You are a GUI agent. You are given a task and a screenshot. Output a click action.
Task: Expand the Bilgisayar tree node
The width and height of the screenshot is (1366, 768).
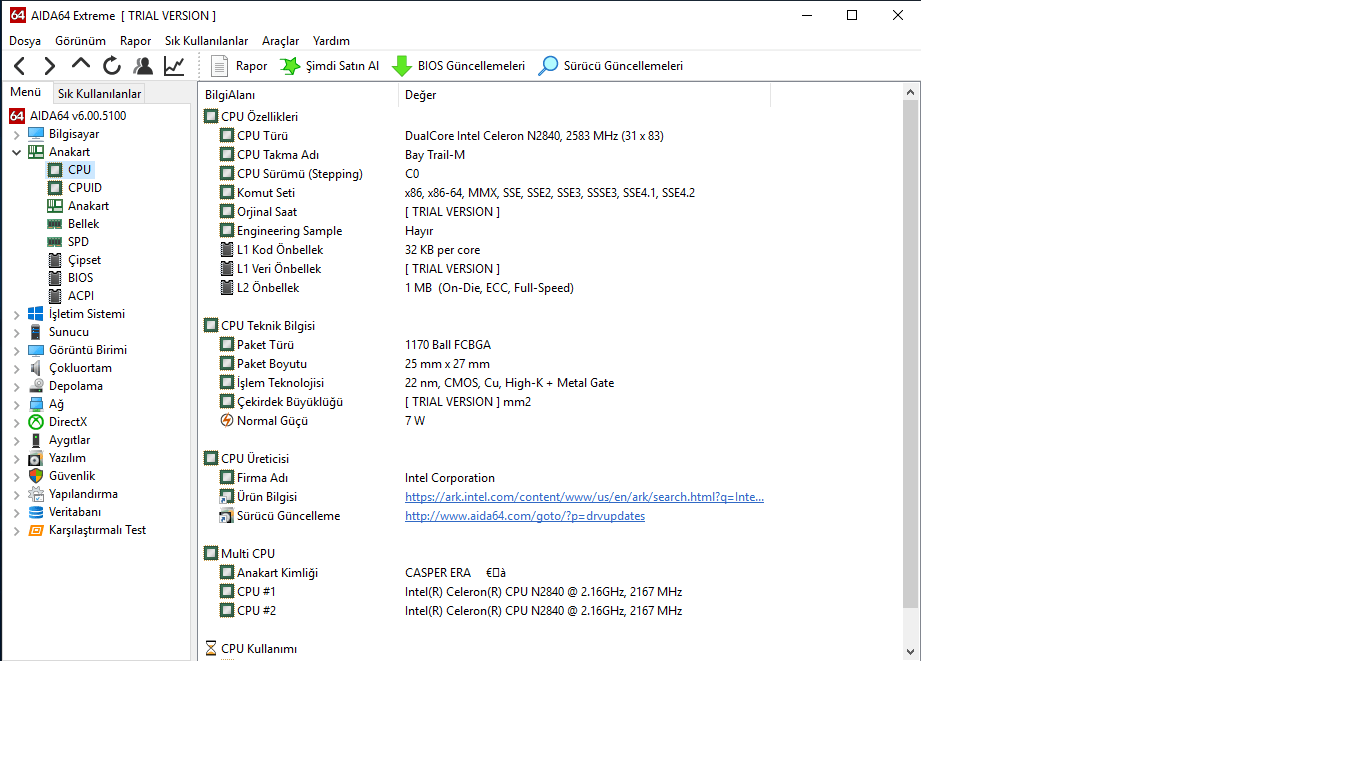16,134
